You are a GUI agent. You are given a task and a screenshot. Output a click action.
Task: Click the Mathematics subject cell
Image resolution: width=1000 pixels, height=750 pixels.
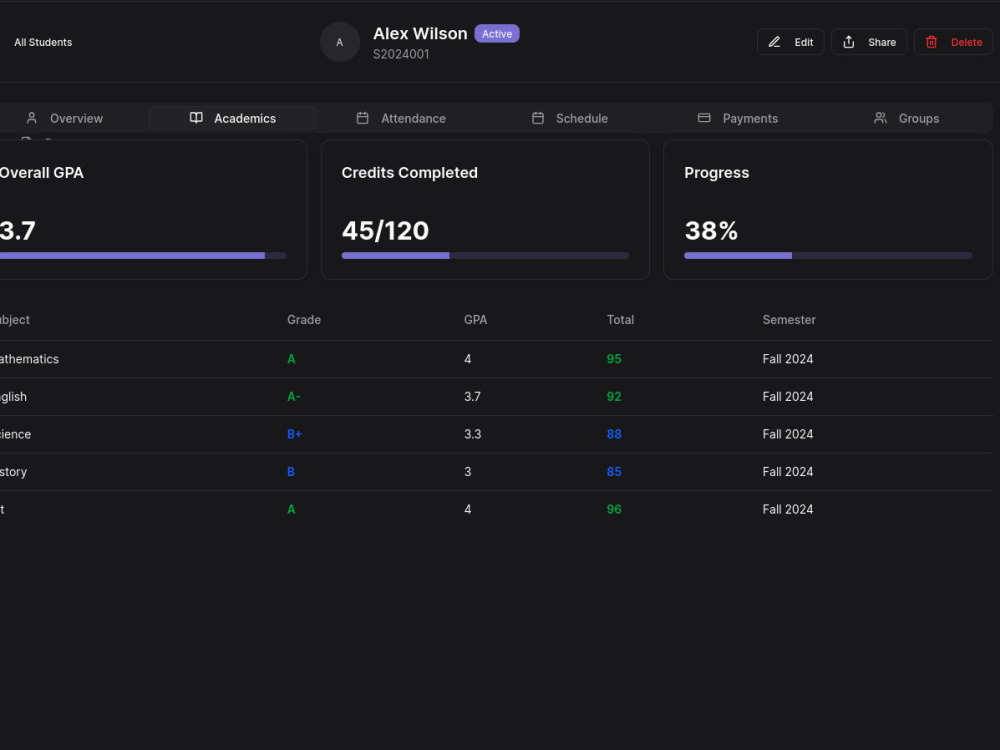click(x=29, y=359)
